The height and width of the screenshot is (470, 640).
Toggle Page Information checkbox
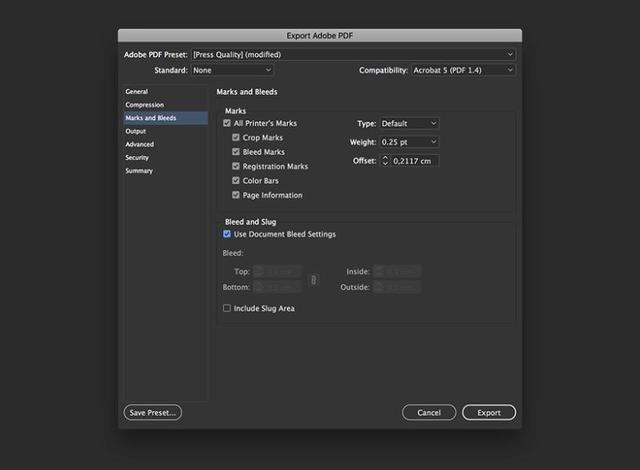pyautogui.click(x=236, y=195)
